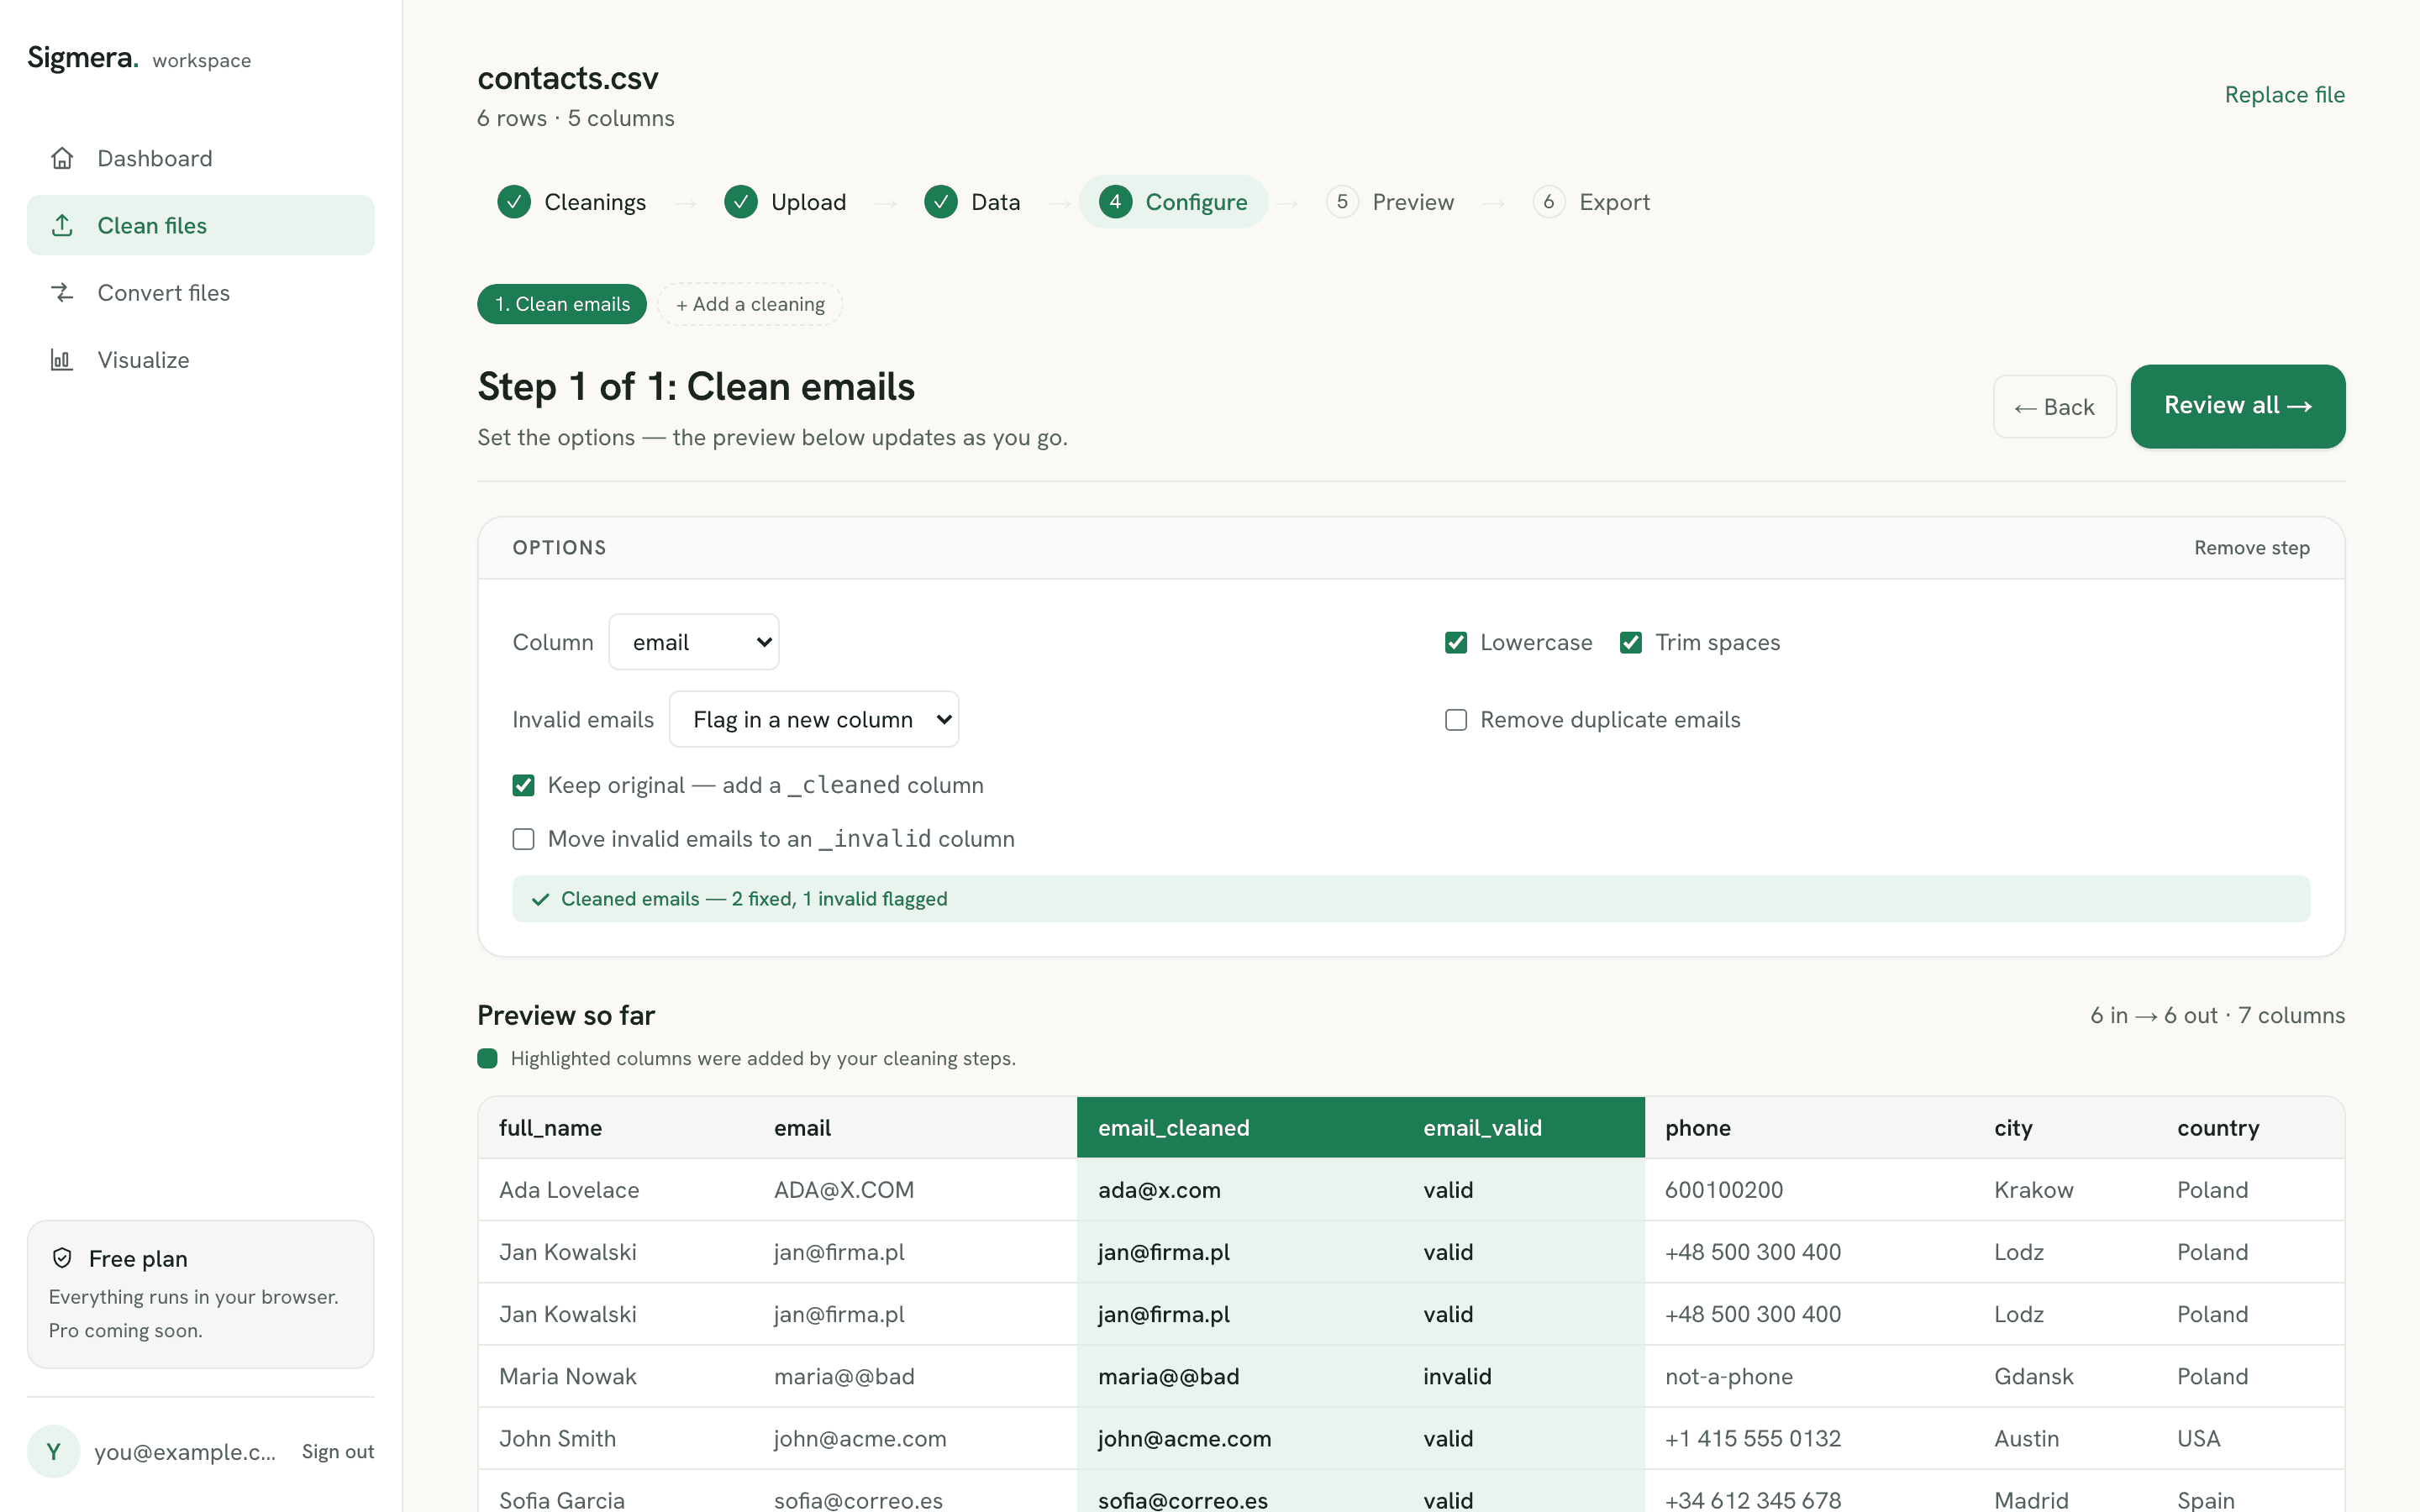Click the Convert files arrows icon
The image size is (2420, 1512).
coord(62,292)
